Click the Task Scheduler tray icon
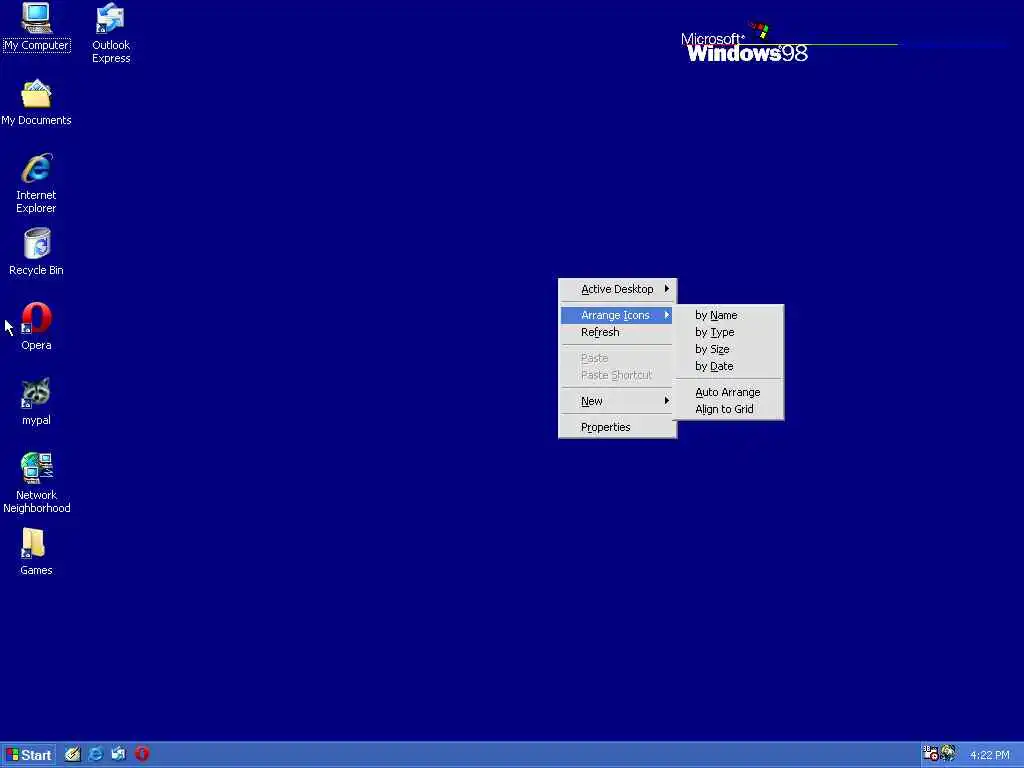 click(x=930, y=754)
